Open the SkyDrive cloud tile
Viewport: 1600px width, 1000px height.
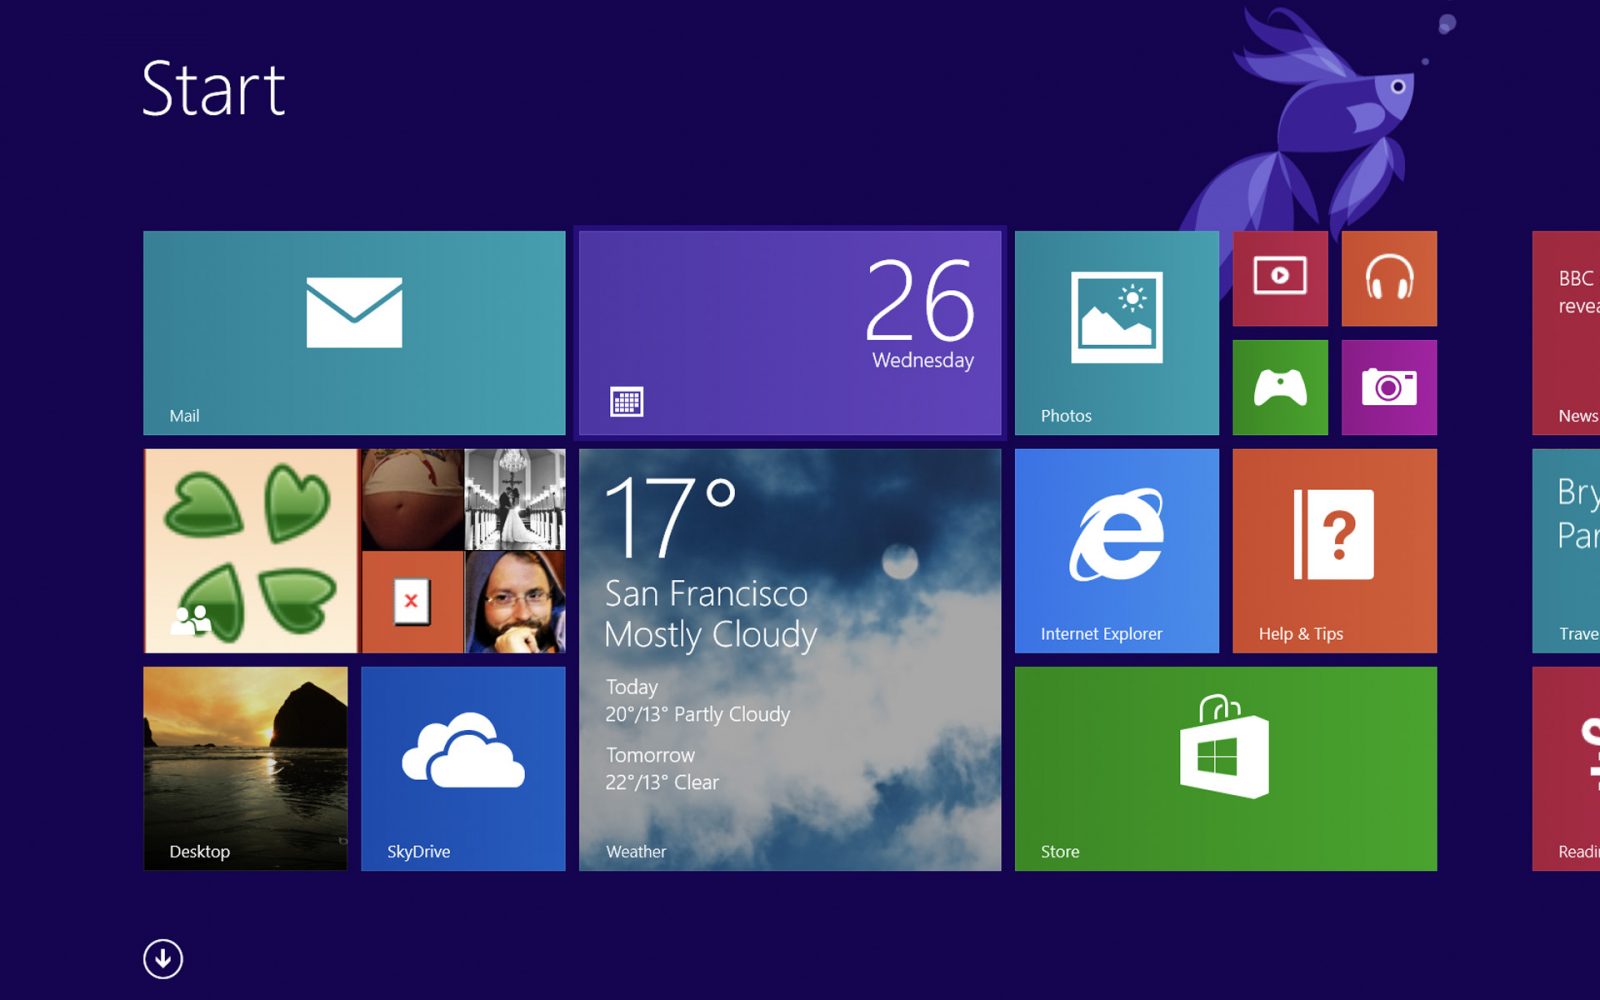click(x=463, y=768)
